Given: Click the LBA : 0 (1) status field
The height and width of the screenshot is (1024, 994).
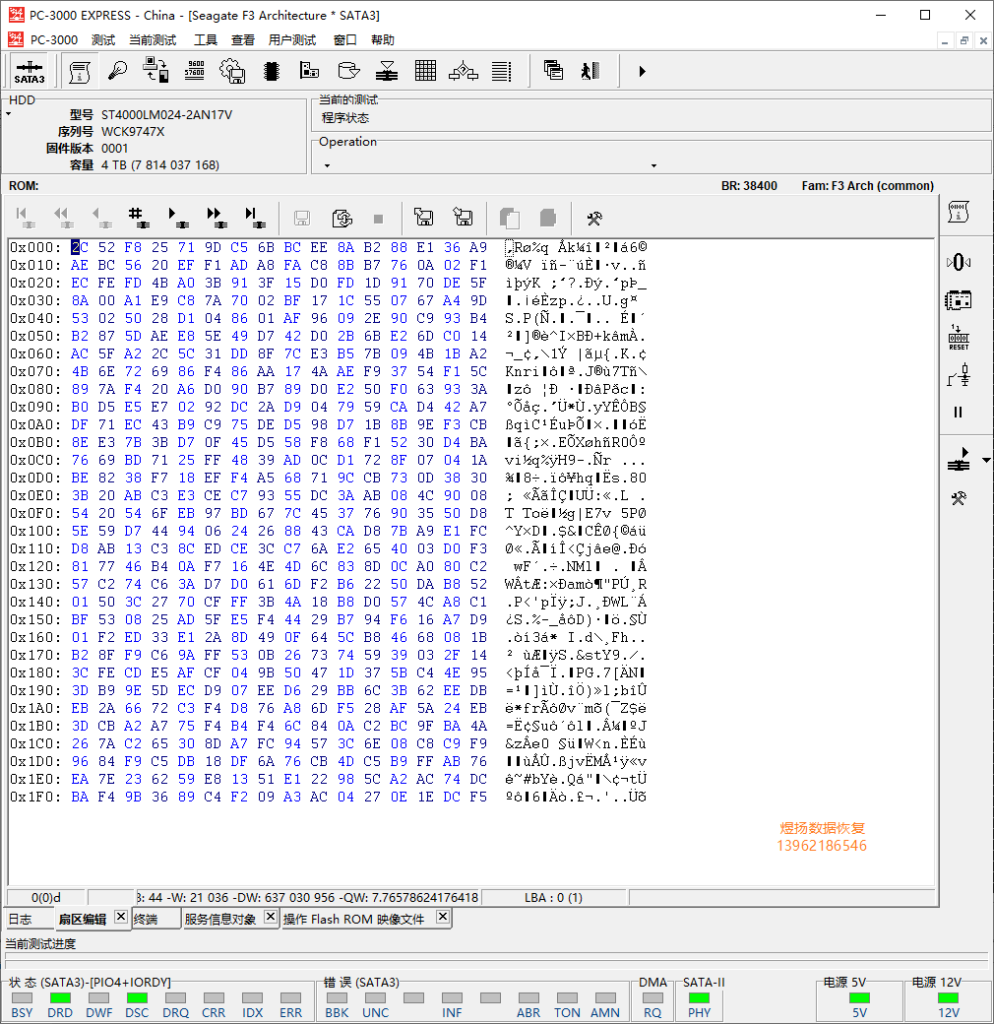Looking at the screenshot, I should pos(553,898).
